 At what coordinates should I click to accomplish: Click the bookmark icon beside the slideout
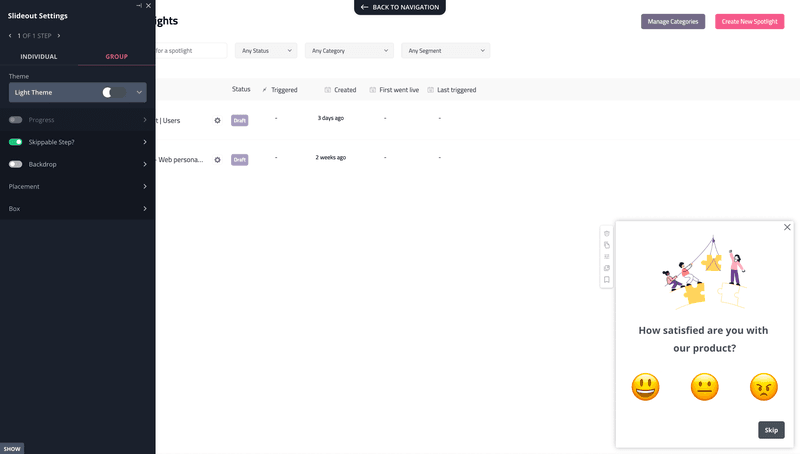click(606, 280)
